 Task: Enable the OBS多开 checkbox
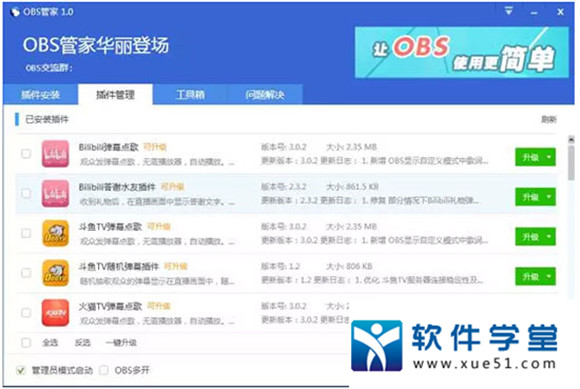[x=104, y=370]
